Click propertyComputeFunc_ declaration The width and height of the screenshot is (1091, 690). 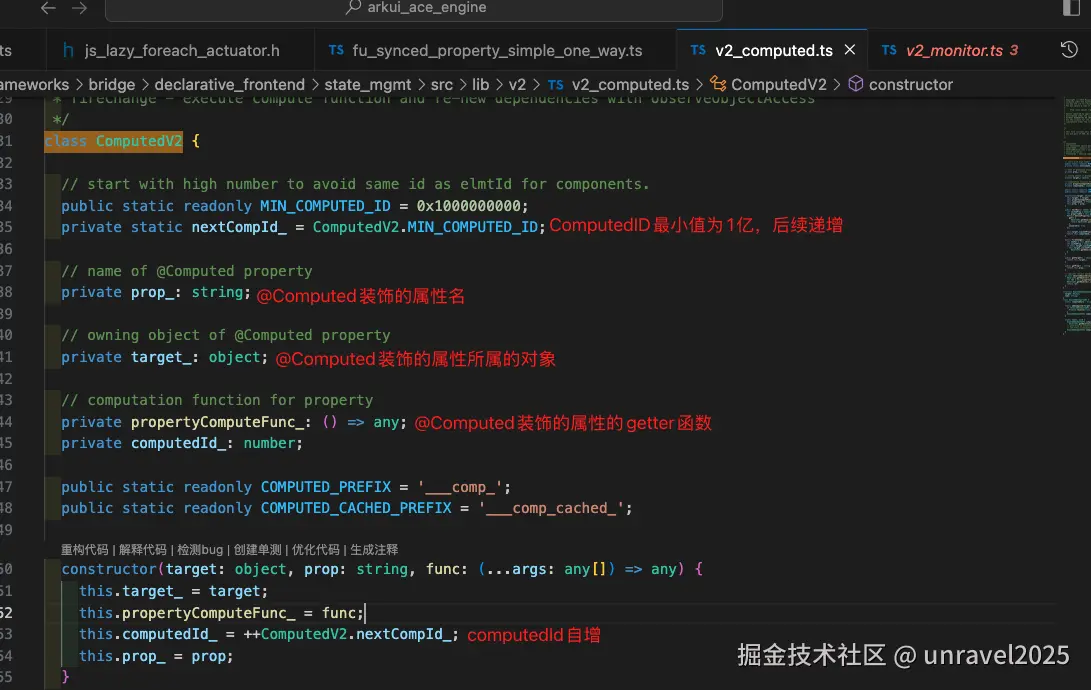coord(217,422)
